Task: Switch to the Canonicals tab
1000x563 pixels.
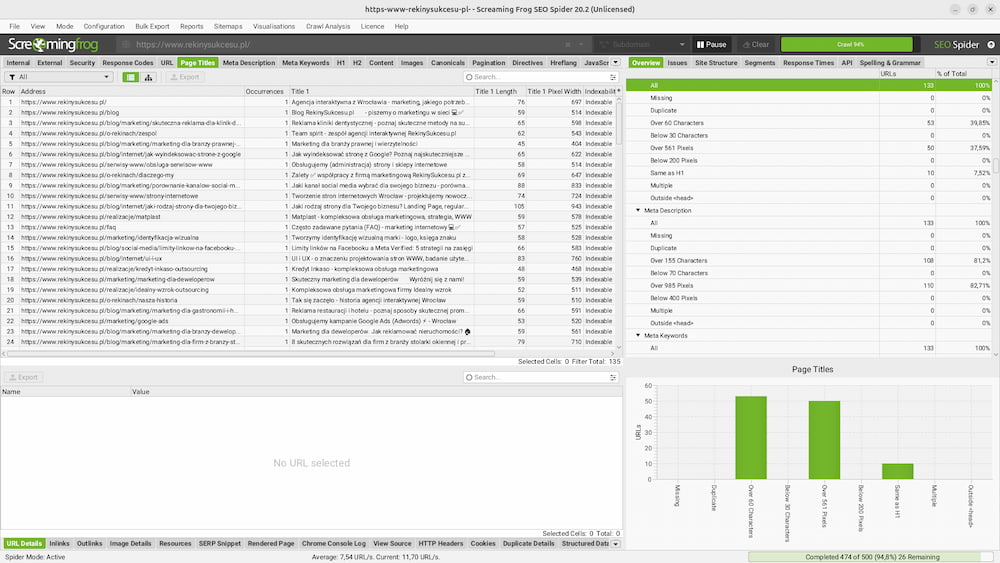Action: pos(448,62)
